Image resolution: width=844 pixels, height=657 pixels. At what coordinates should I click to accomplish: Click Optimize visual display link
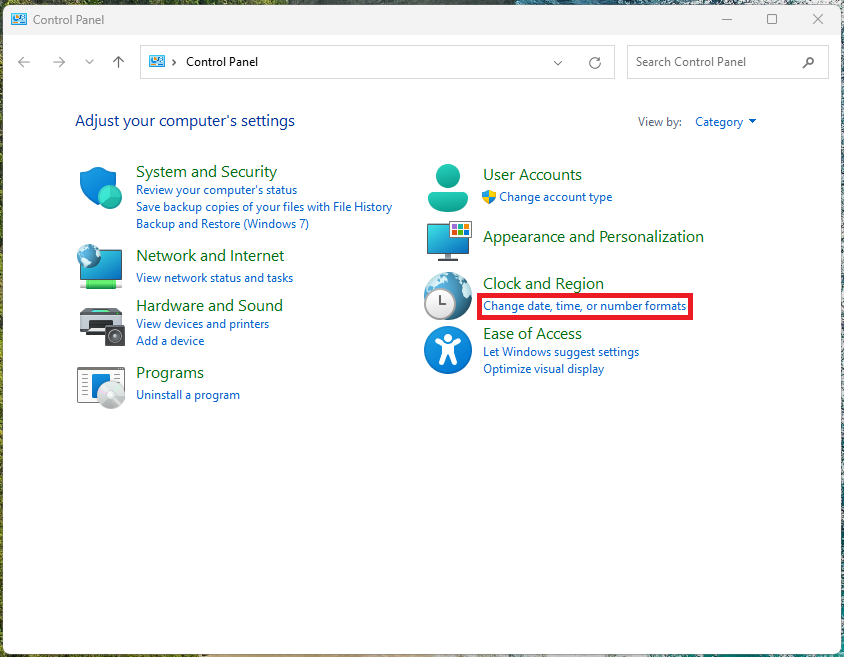point(543,369)
